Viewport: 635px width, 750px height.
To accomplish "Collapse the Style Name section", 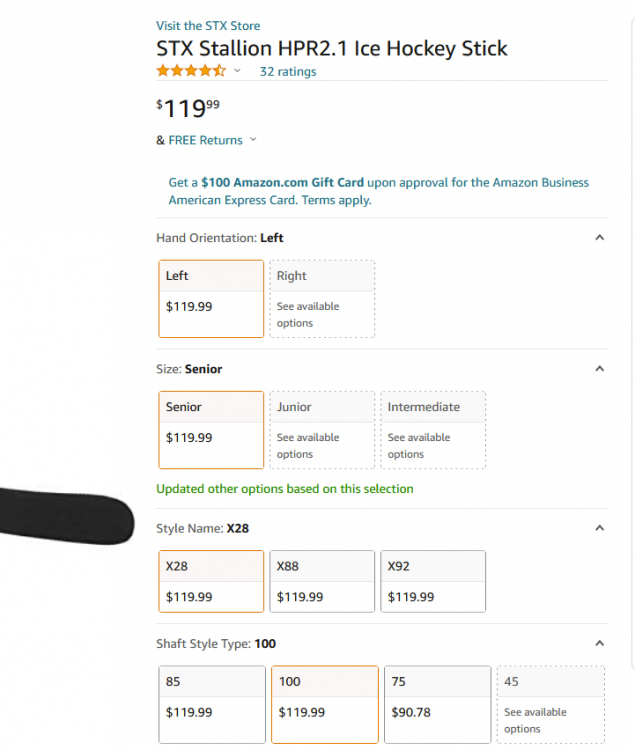I will (x=599, y=528).
